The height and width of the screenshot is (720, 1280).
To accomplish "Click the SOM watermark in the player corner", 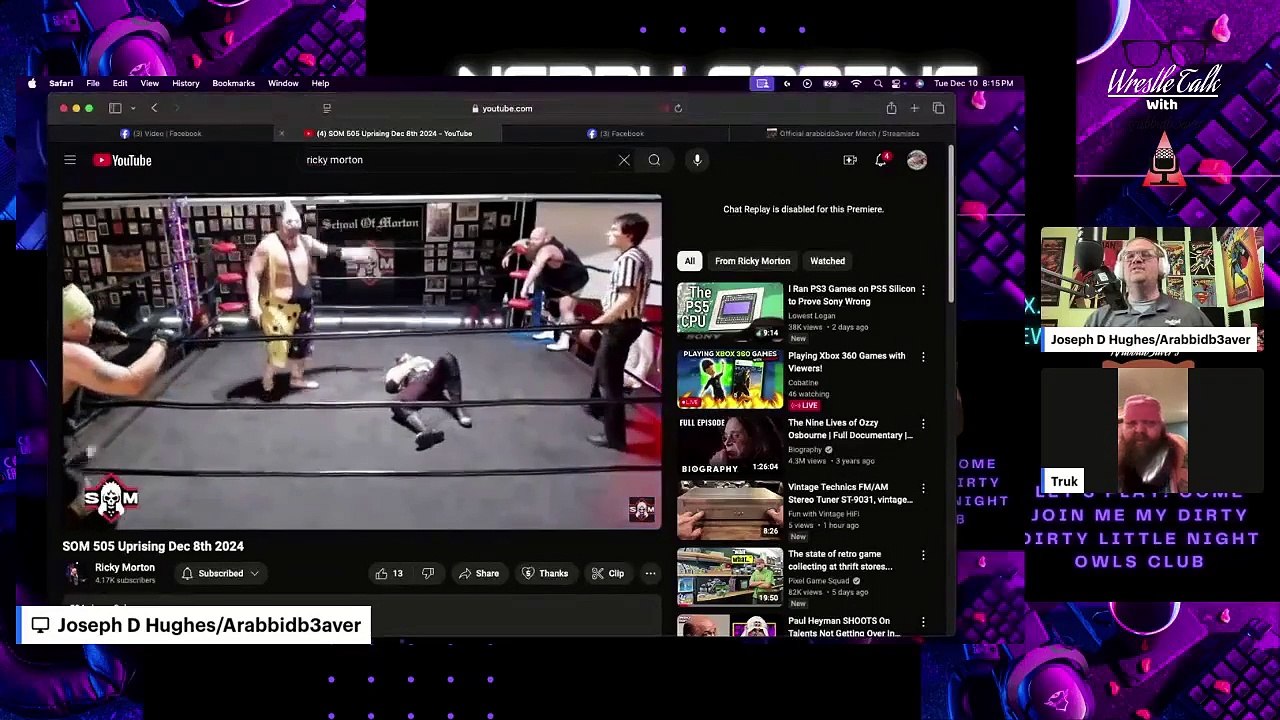I will [x=641, y=510].
